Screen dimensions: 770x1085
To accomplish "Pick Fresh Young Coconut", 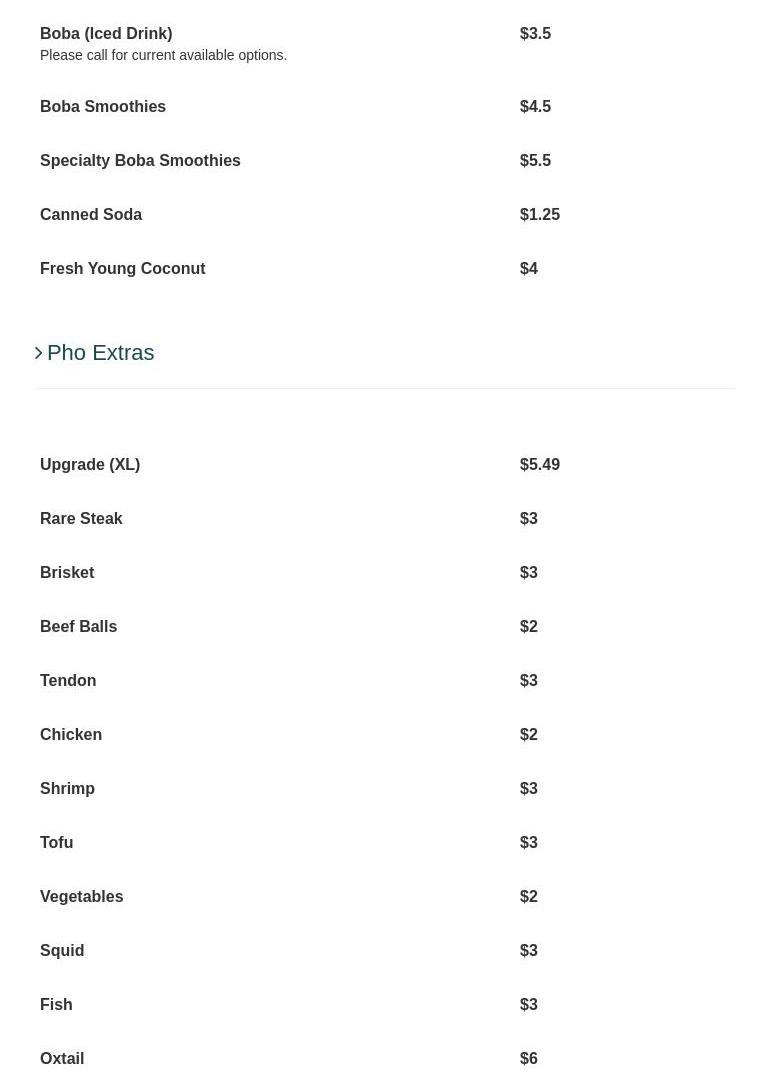I will coord(122,269).
